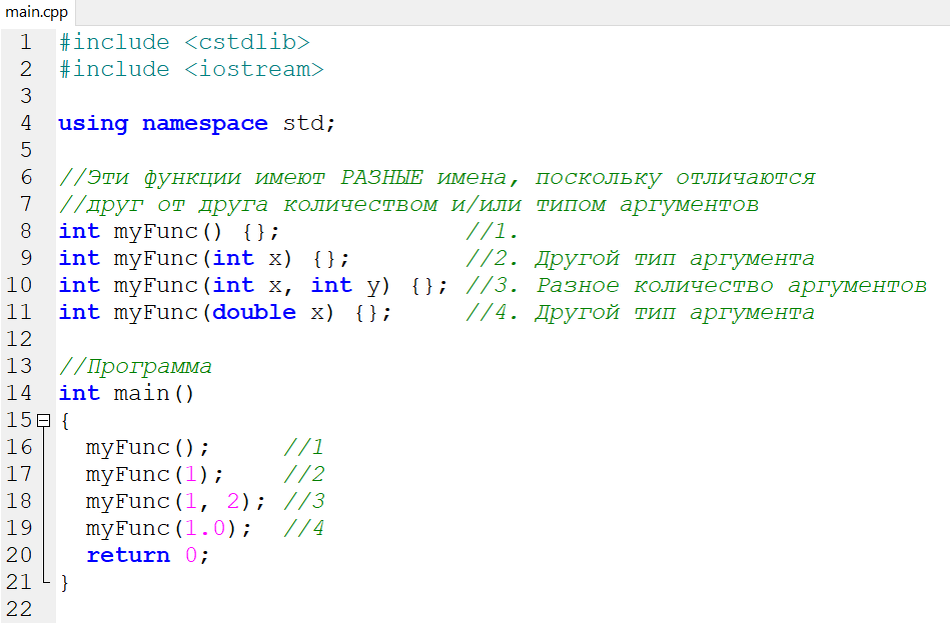Click line number 22 in gutter

point(19,608)
